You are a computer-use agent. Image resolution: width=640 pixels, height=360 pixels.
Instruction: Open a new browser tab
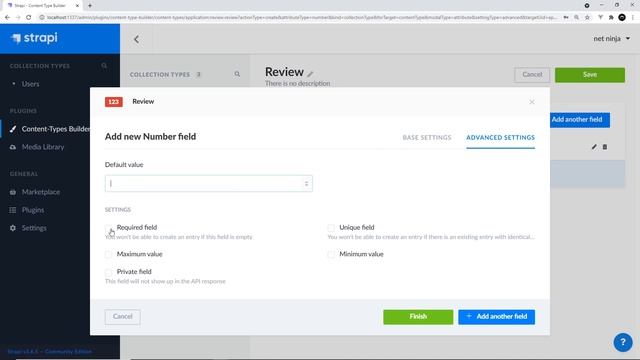[90, 6]
